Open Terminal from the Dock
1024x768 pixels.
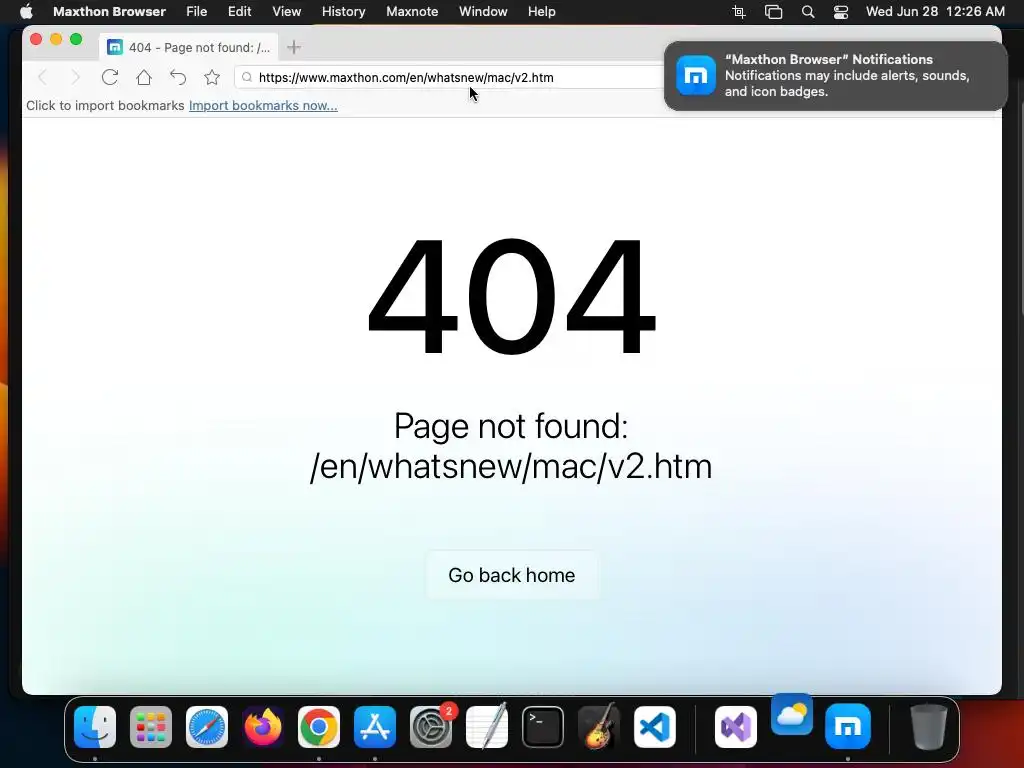click(x=543, y=727)
